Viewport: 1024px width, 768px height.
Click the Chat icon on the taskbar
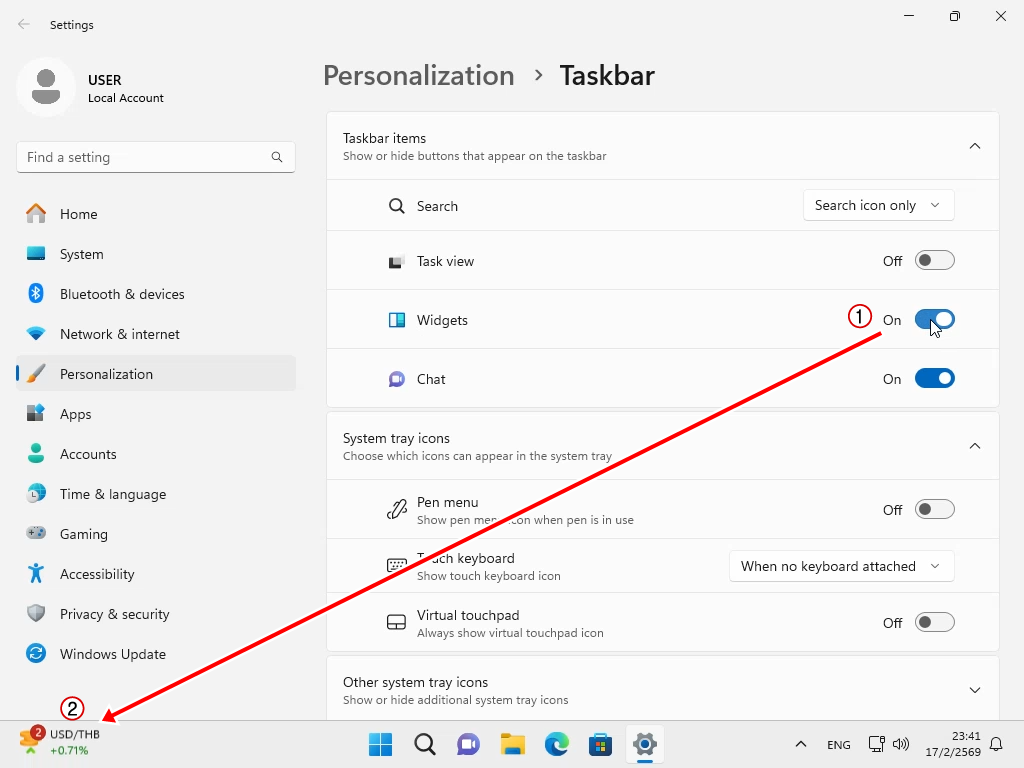pyautogui.click(x=468, y=744)
